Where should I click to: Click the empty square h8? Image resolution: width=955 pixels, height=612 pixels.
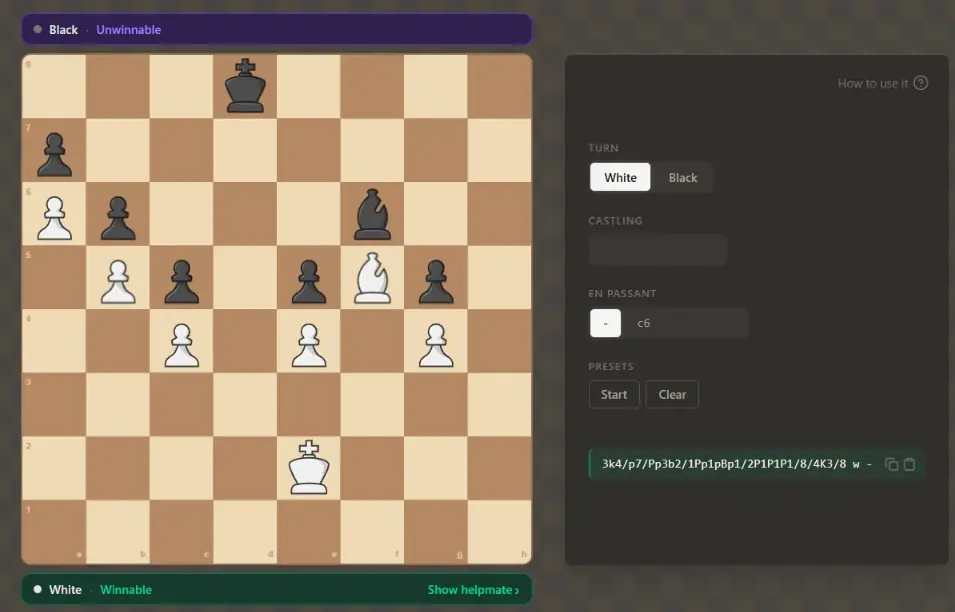pyautogui.click(x=499, y=86)
